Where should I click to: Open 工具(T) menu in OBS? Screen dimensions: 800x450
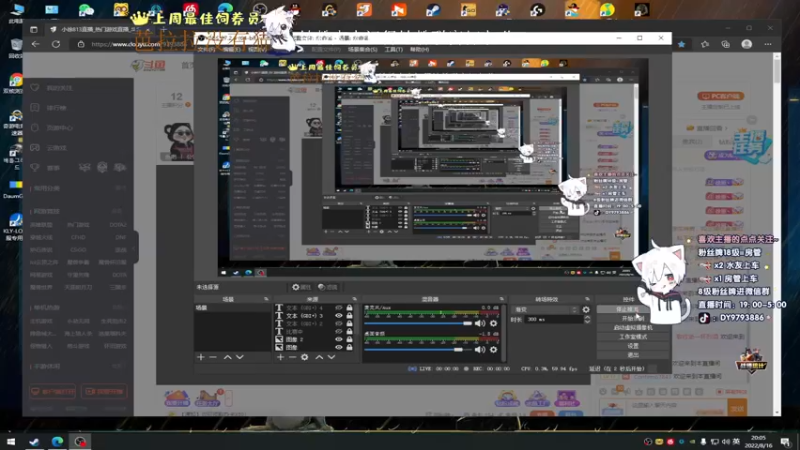[x=393, y=49]
